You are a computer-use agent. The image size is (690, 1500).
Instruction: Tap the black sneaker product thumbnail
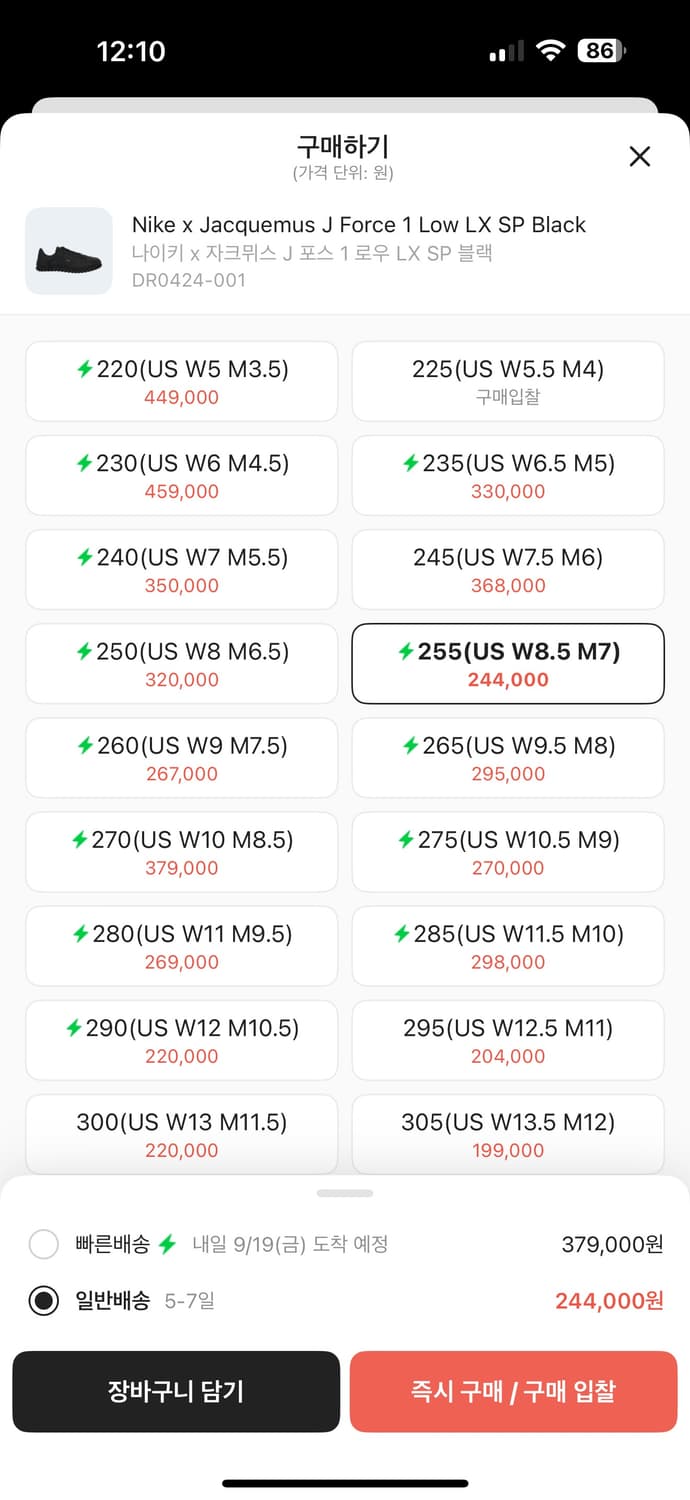[x=69, y=251]
